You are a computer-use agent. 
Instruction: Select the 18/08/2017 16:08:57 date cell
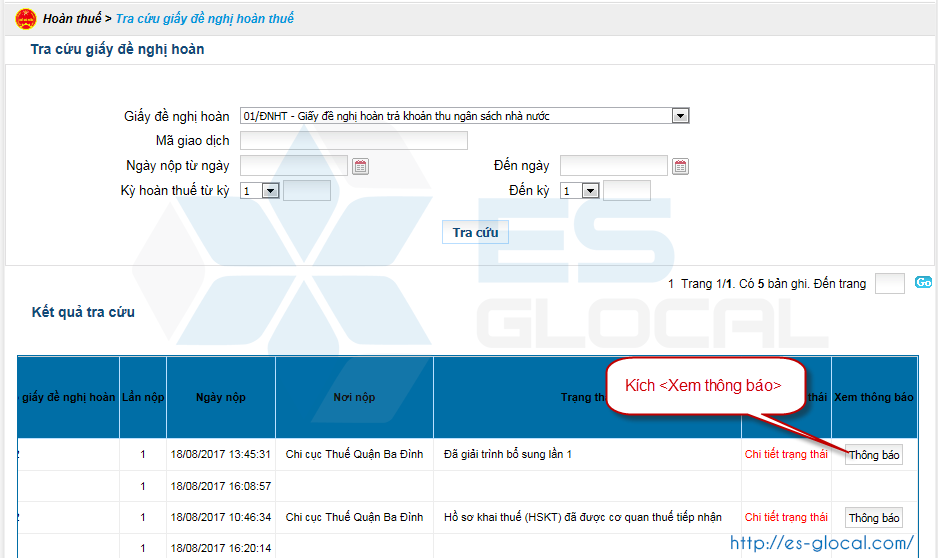point(221,486)
